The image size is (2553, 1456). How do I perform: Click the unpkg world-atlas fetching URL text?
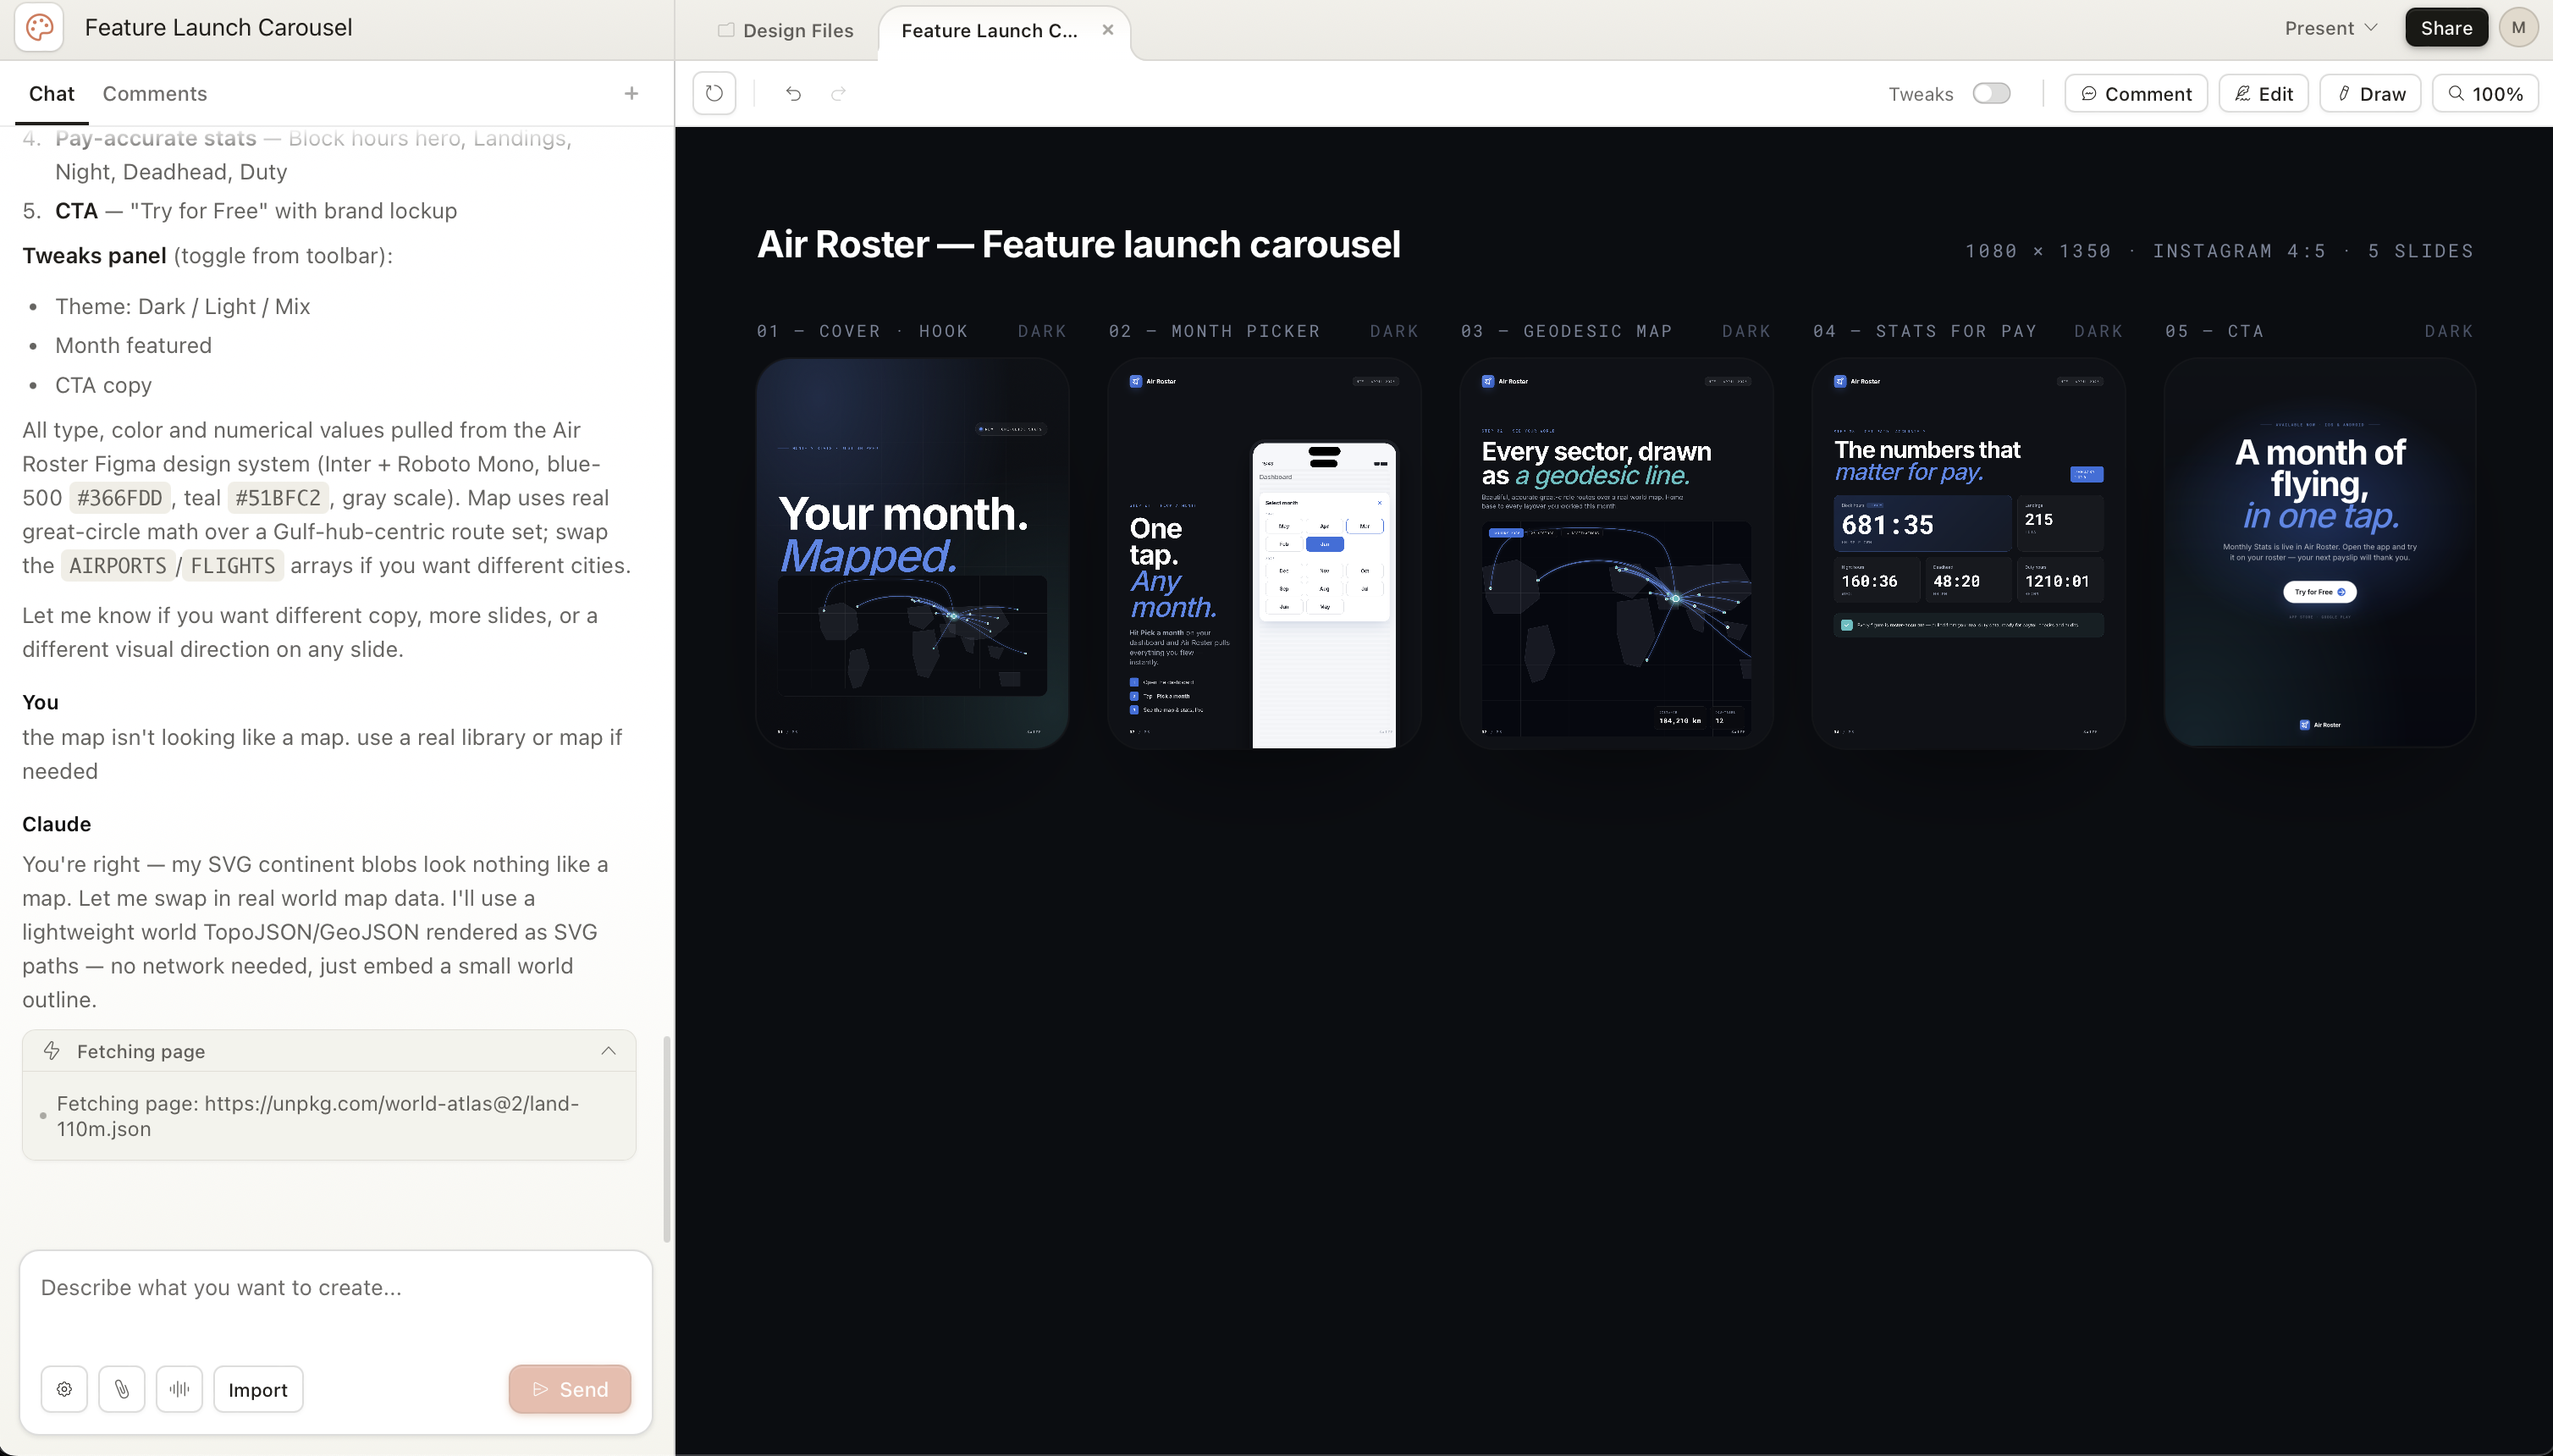[318, 1116]
